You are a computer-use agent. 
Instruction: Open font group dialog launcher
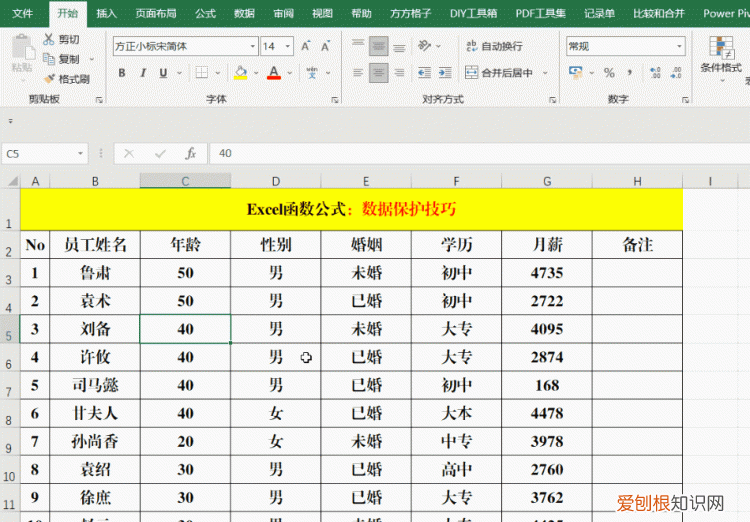[335, 100]
